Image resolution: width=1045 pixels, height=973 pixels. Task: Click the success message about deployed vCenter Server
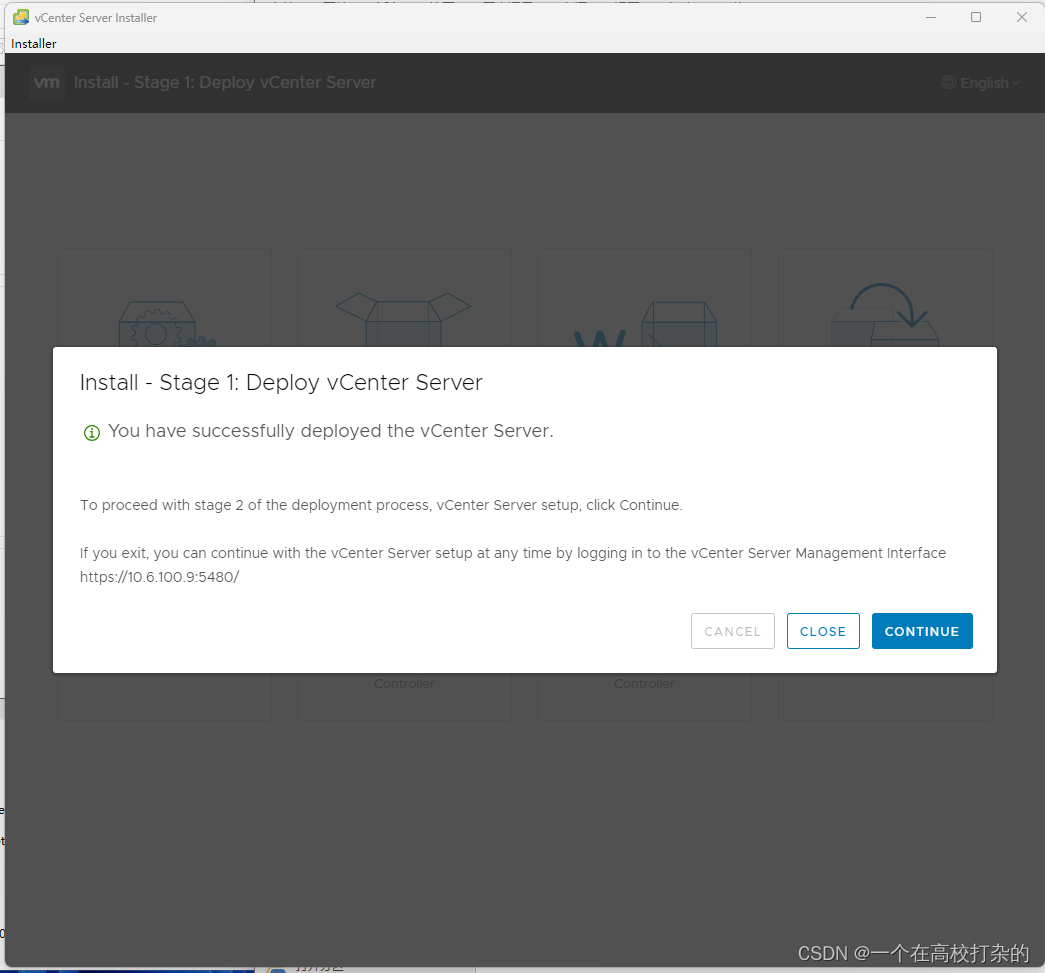pos(331,431)
